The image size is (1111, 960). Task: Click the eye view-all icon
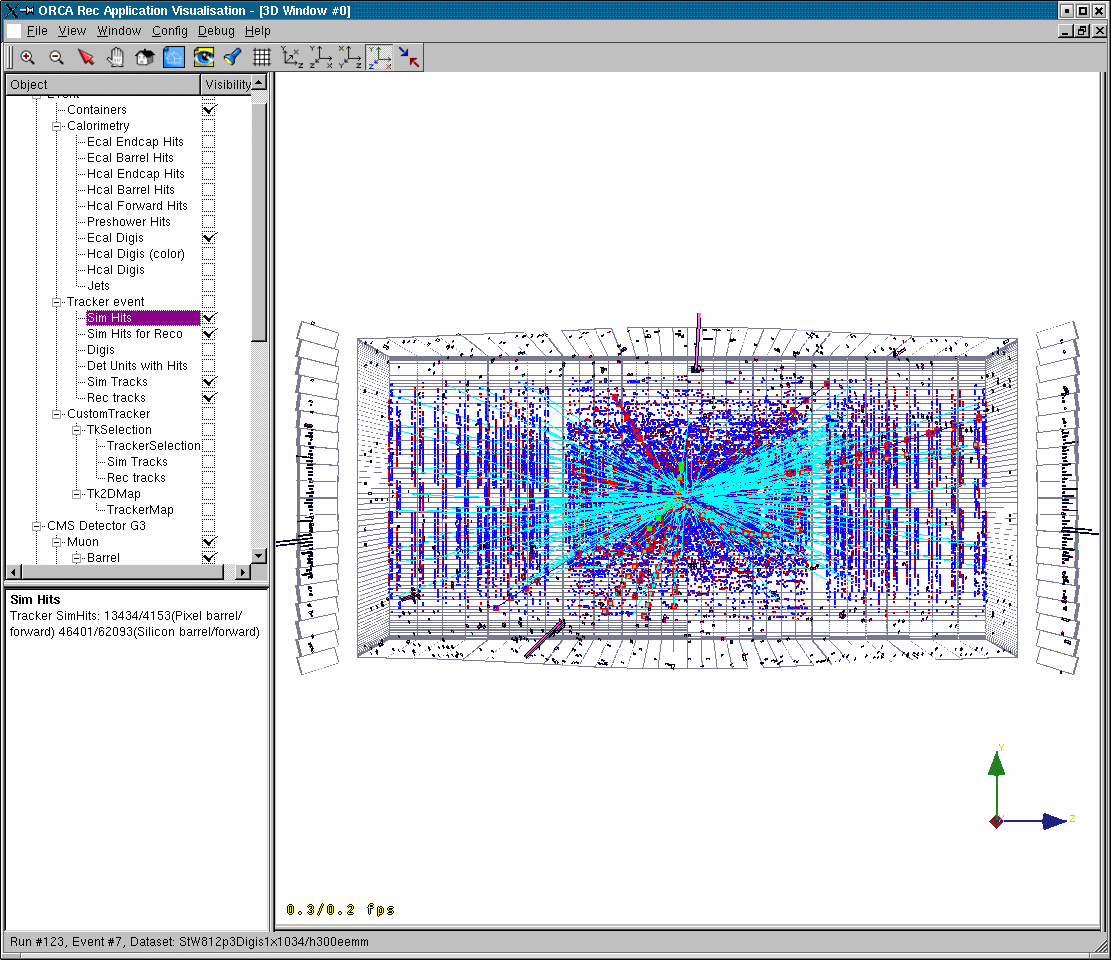click(x=204, y=58)
